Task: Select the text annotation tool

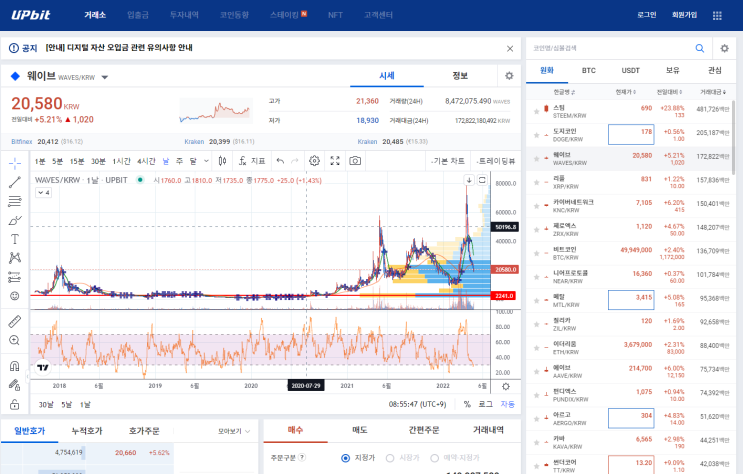Action: tap(15, 239)
